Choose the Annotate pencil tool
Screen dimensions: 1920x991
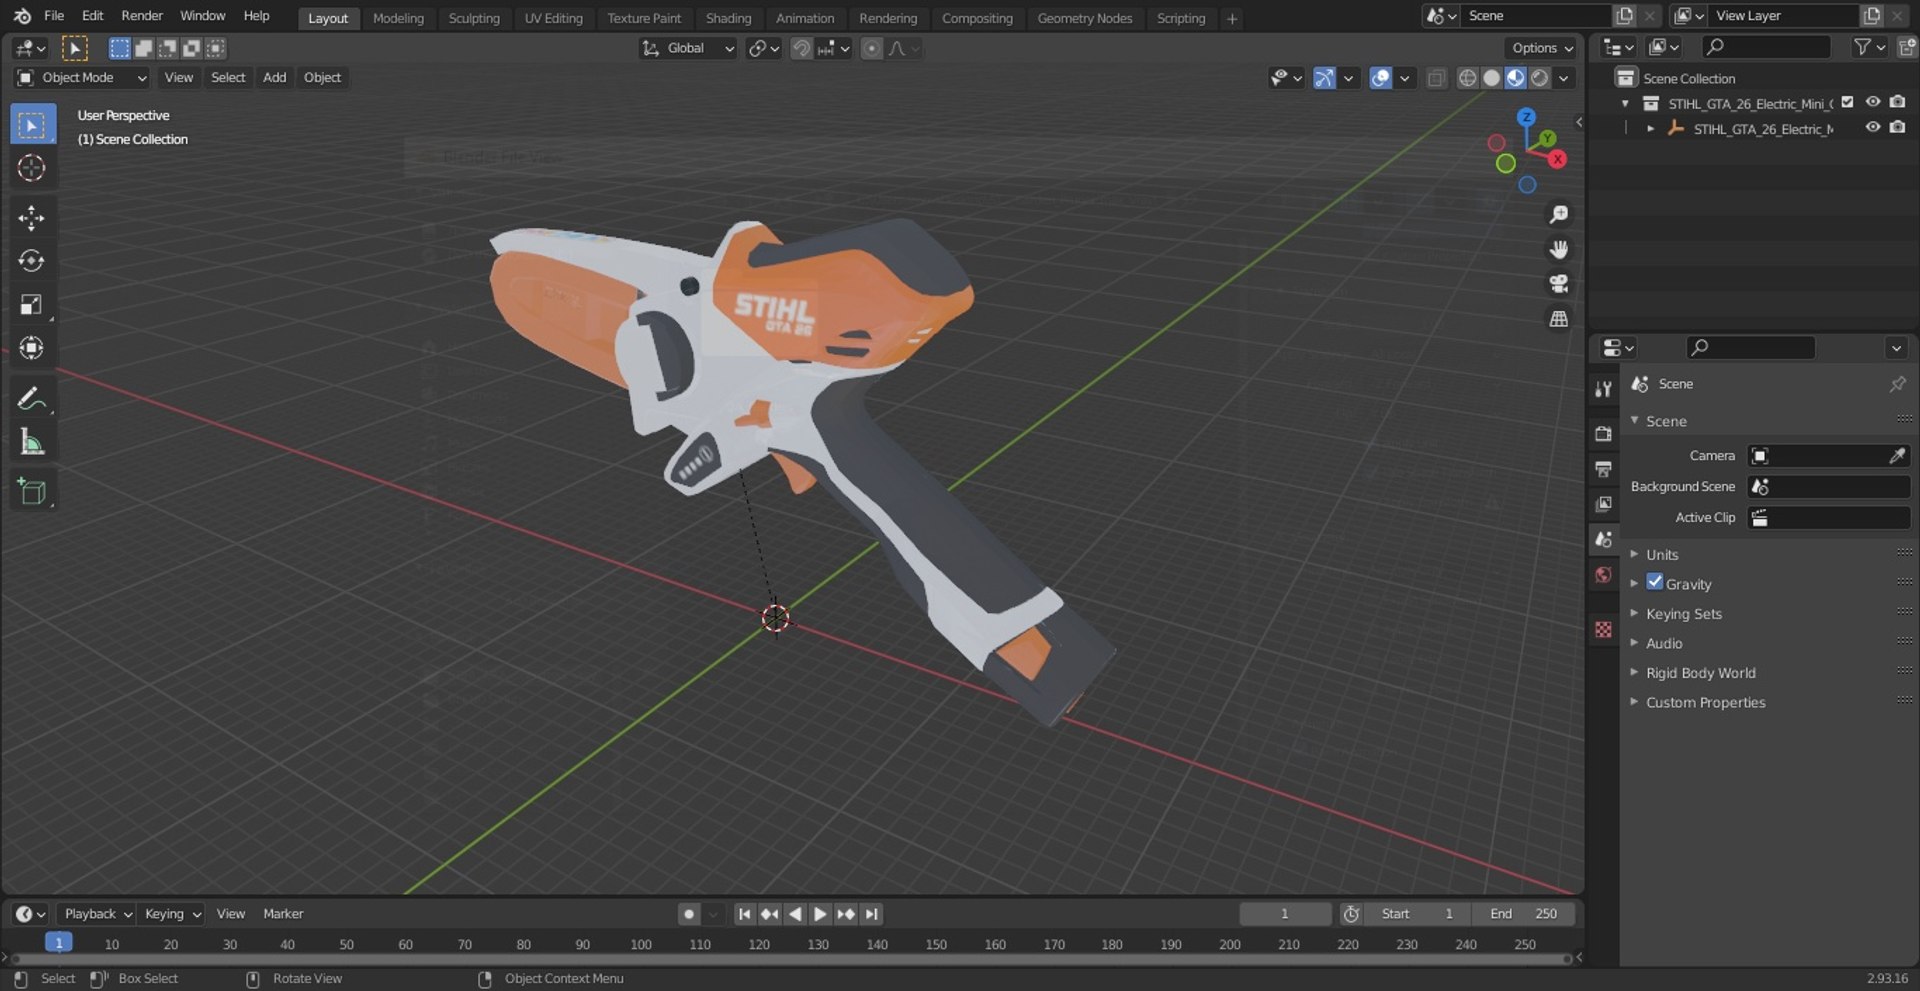click(x=32, y=398)
